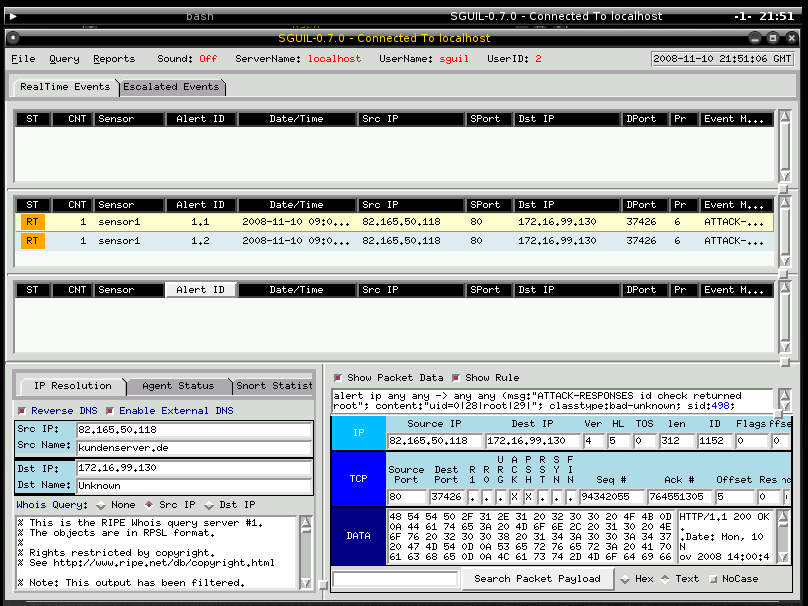Click the dark blue DATA header label
This screenshot has height=606, width=808.
click(x=359, y=536)
